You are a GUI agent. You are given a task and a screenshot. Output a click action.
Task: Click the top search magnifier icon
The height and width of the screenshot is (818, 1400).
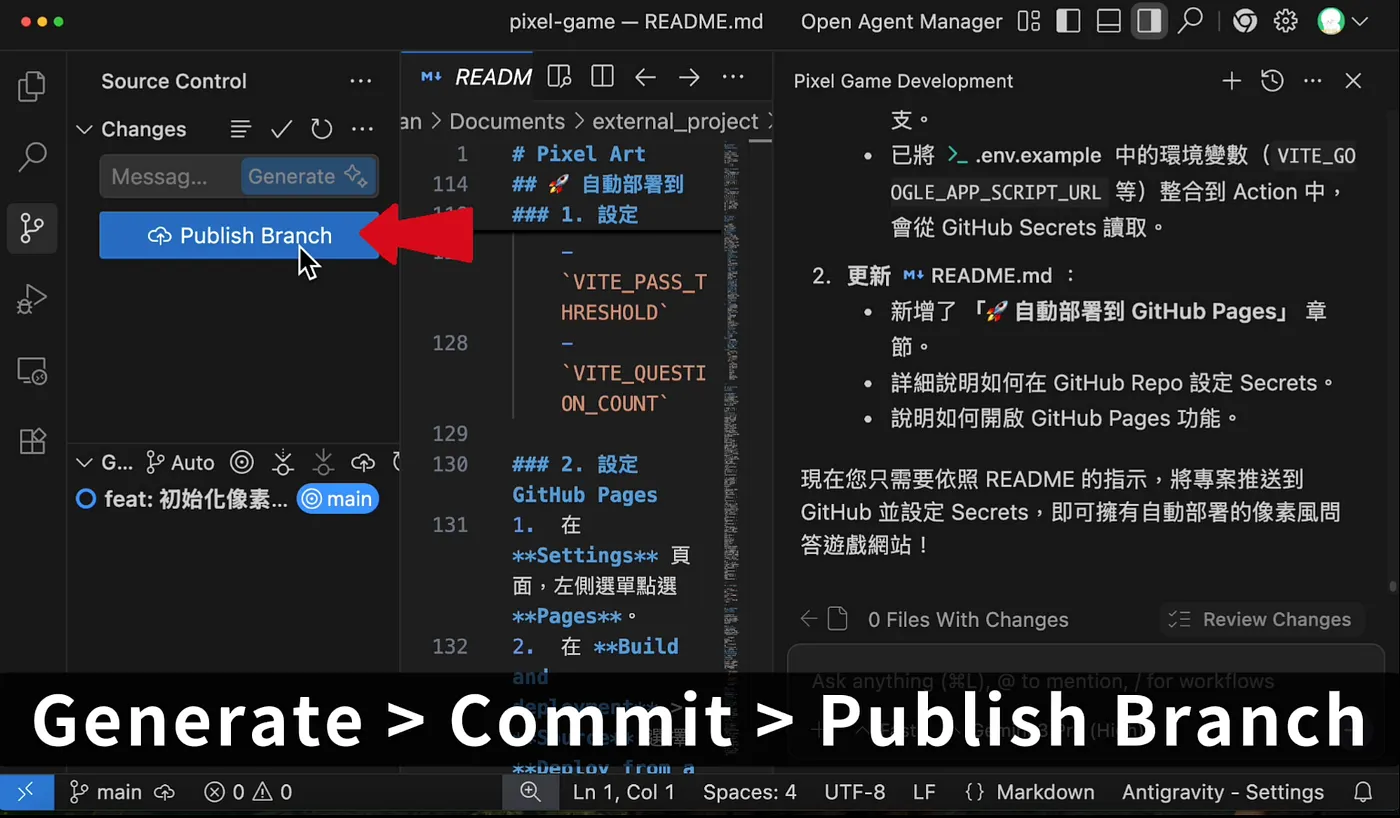pos(1190,21)
